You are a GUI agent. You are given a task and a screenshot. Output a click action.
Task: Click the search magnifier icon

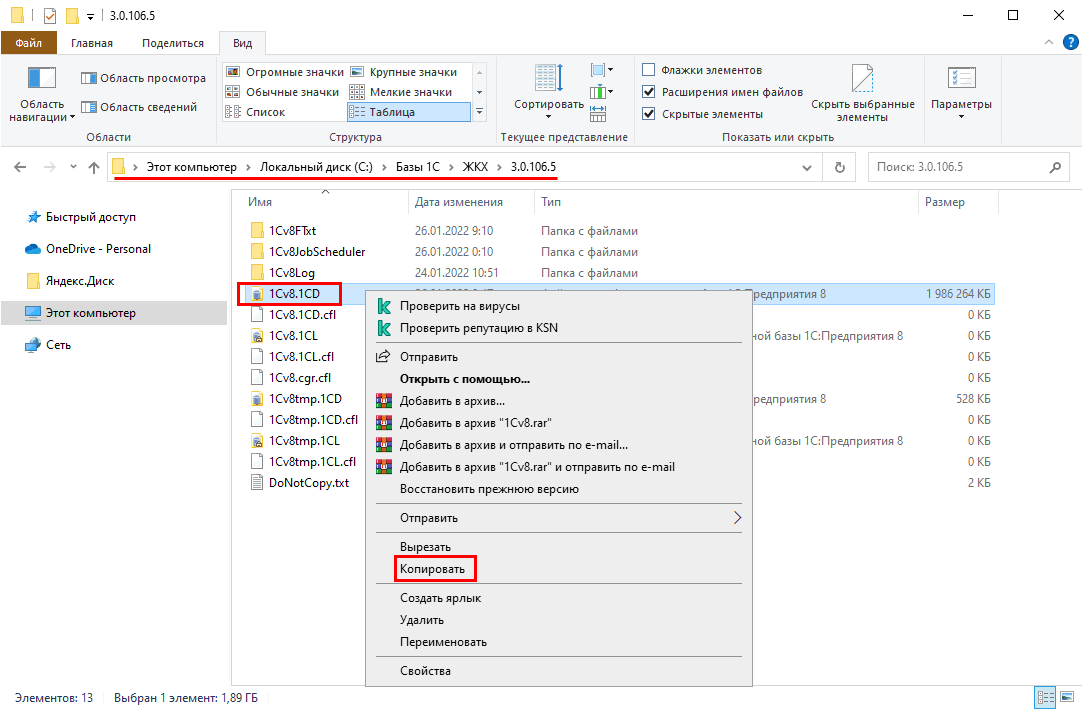pos(1055,167)
